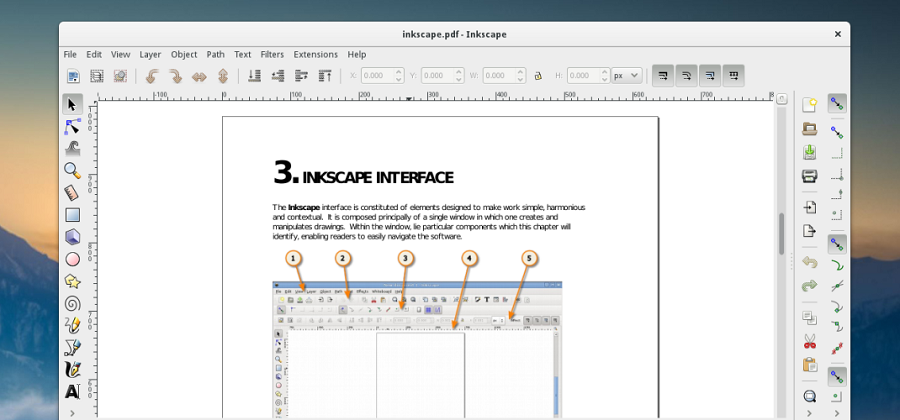
Task: Lower selection one step
Action: (278, 76)
